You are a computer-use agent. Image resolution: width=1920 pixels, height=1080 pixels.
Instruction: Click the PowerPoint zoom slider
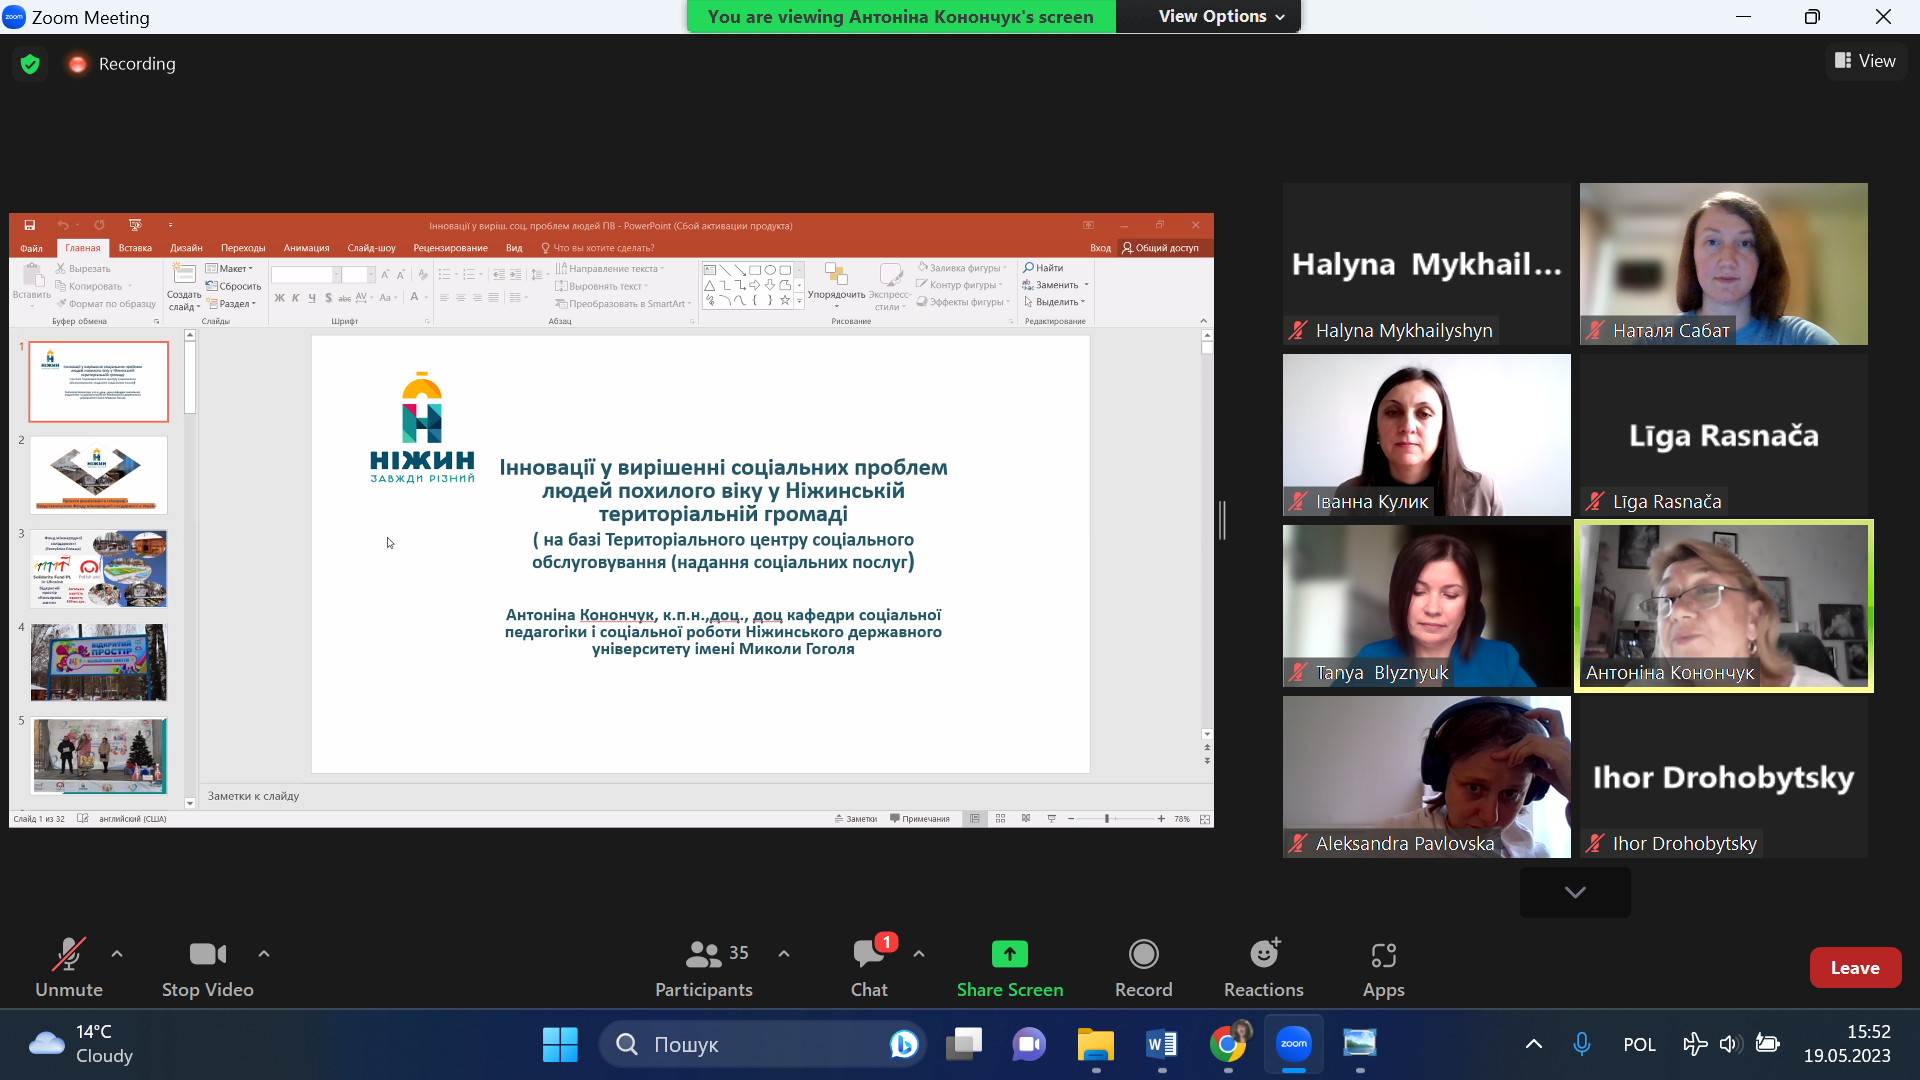(1107, 819)
